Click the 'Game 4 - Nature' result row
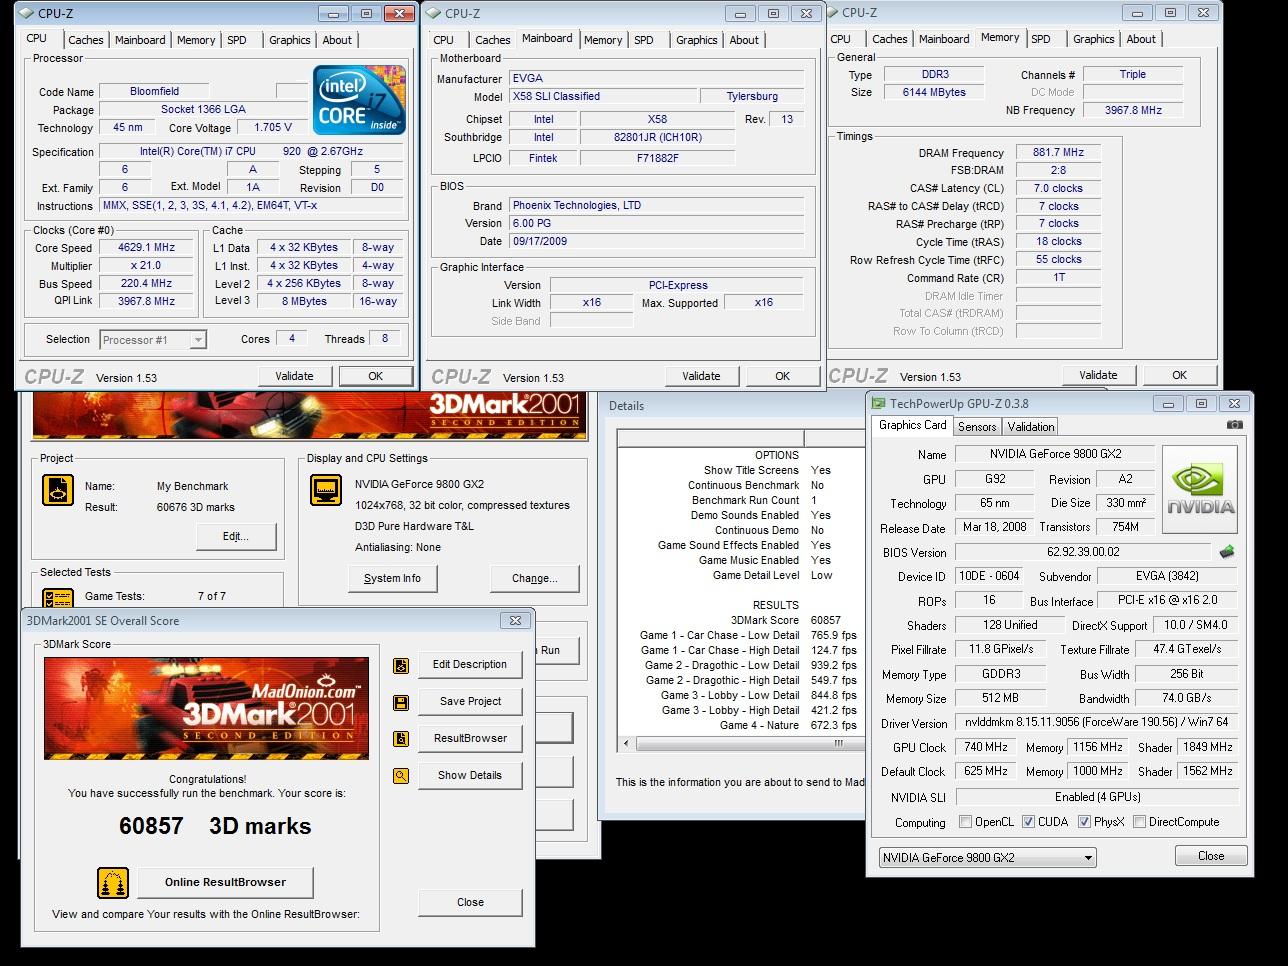Viewport: 1288px width, 966px height. (x=739, y=725)
